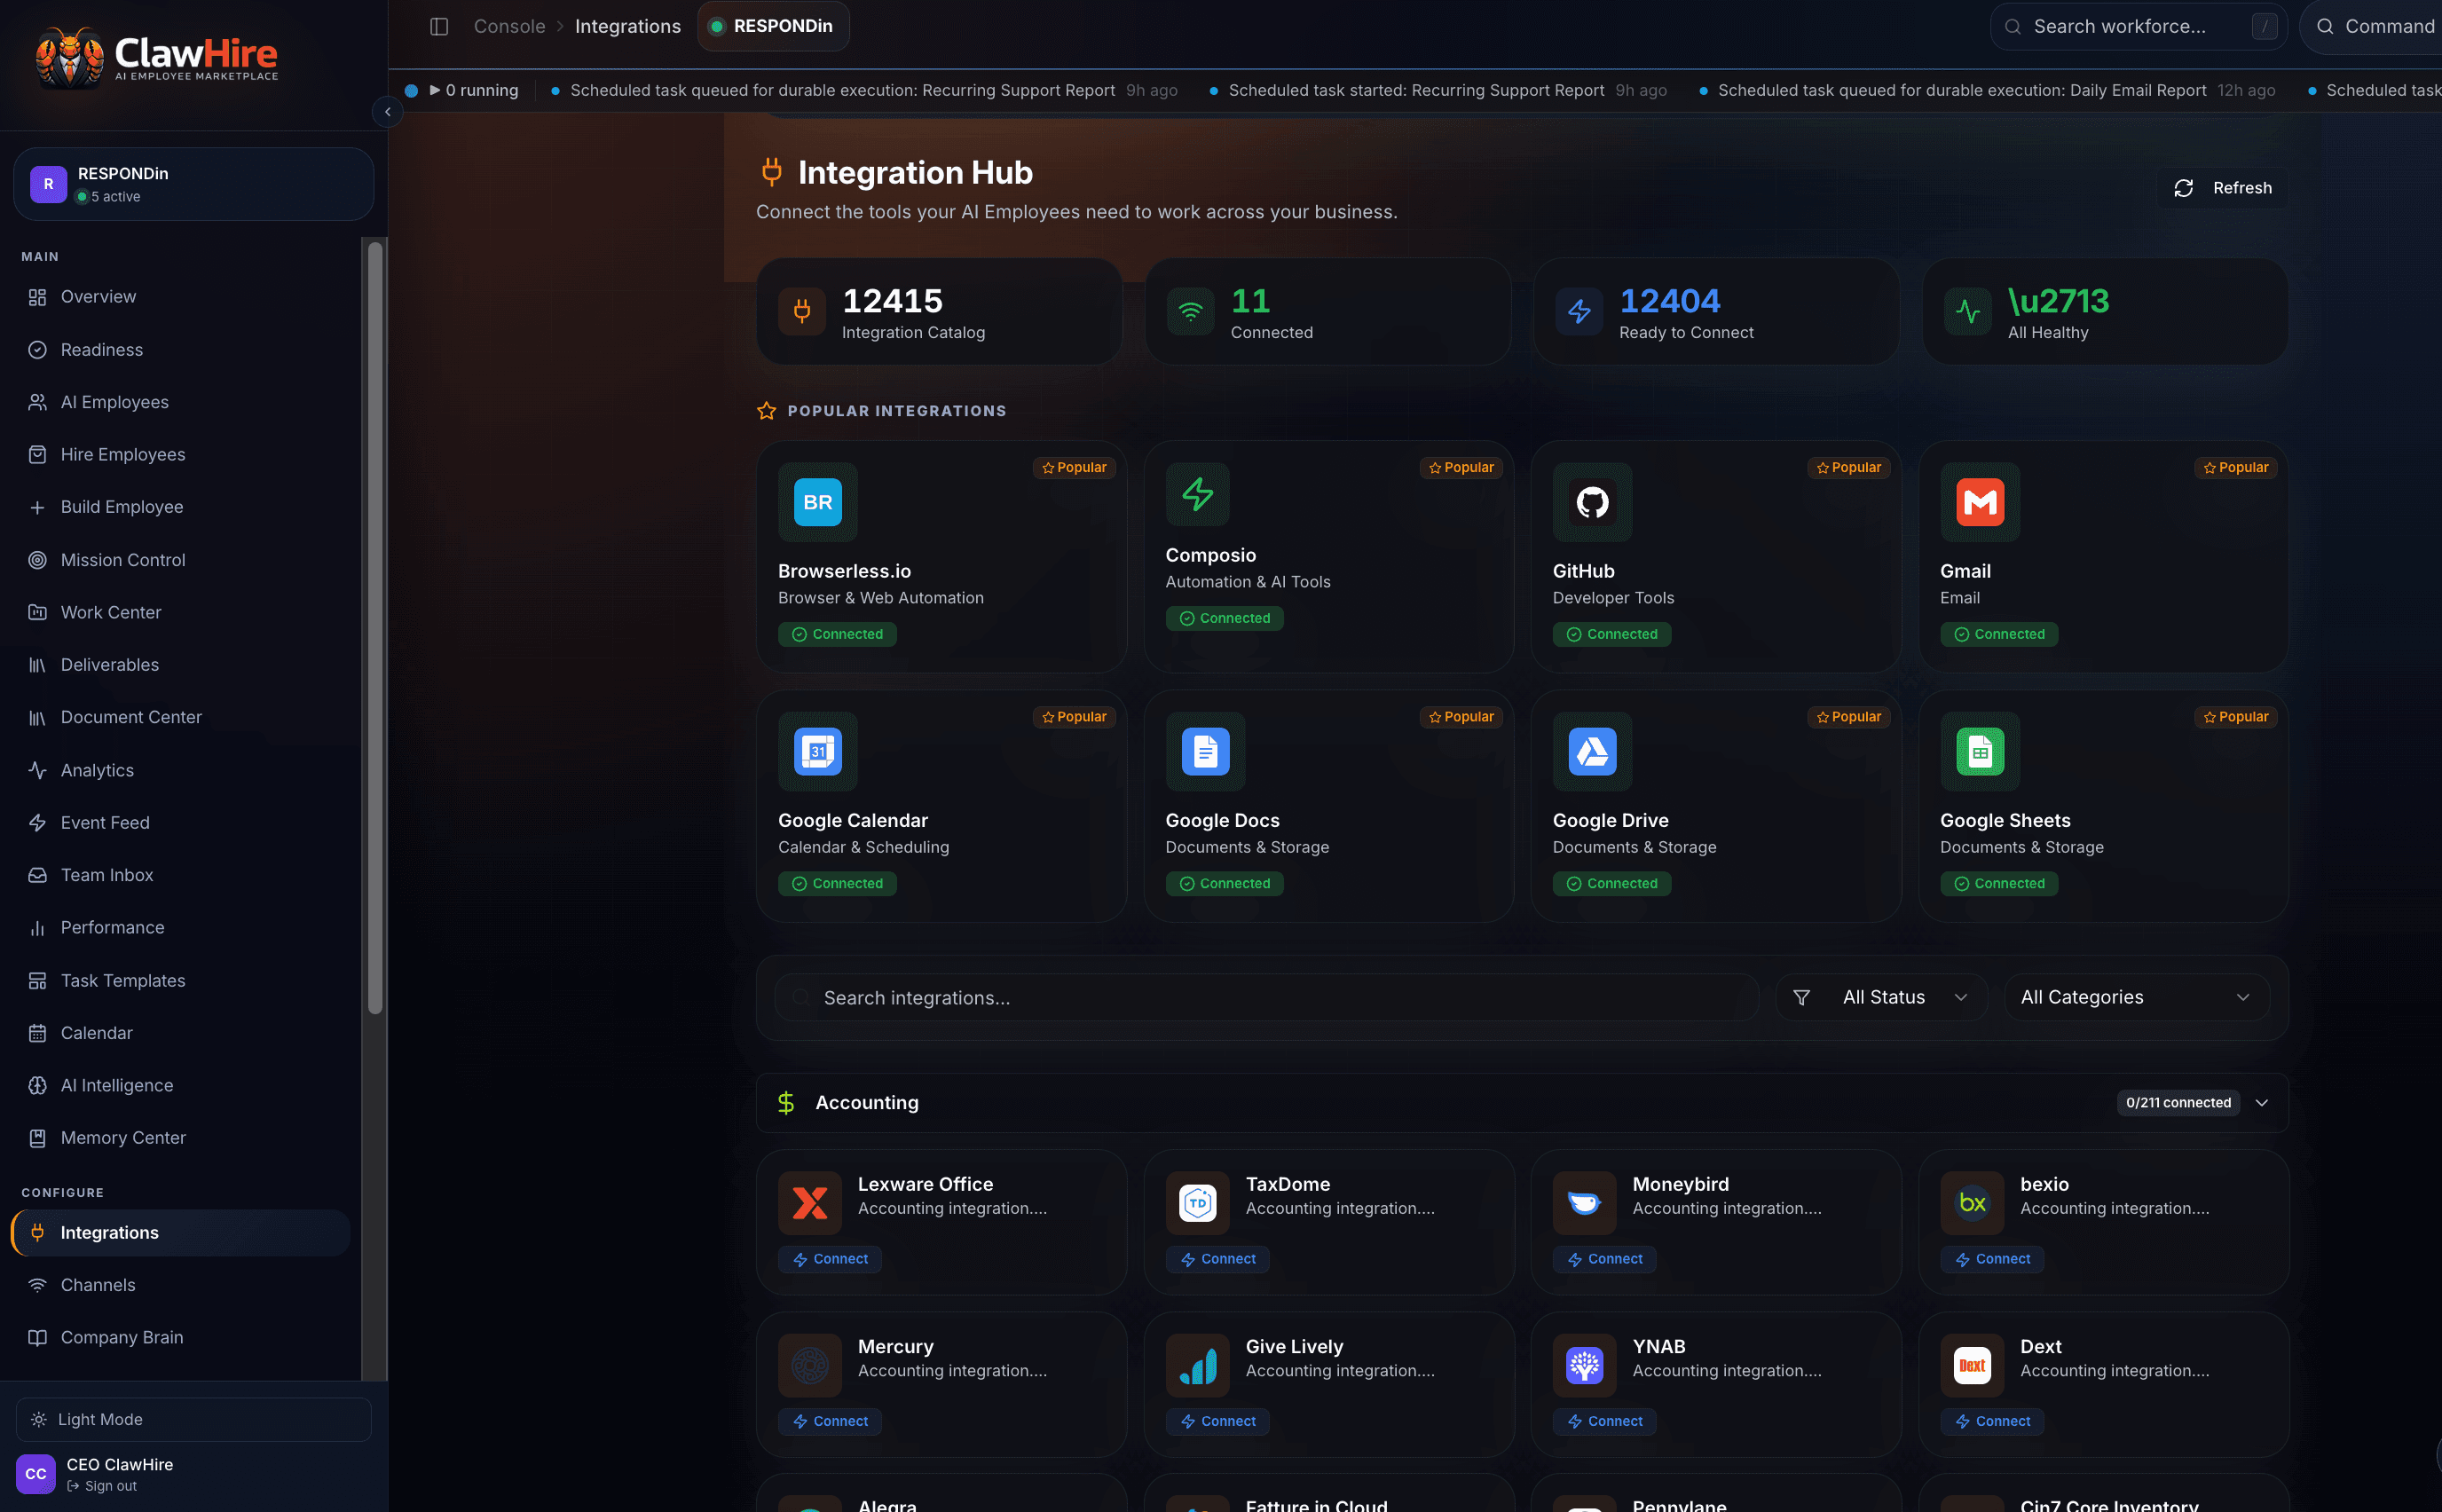Viewport: 2442px width, 1512px height.
Task: Collapse sidebar with the round chevron button
Action: click(x=388, y=111)
